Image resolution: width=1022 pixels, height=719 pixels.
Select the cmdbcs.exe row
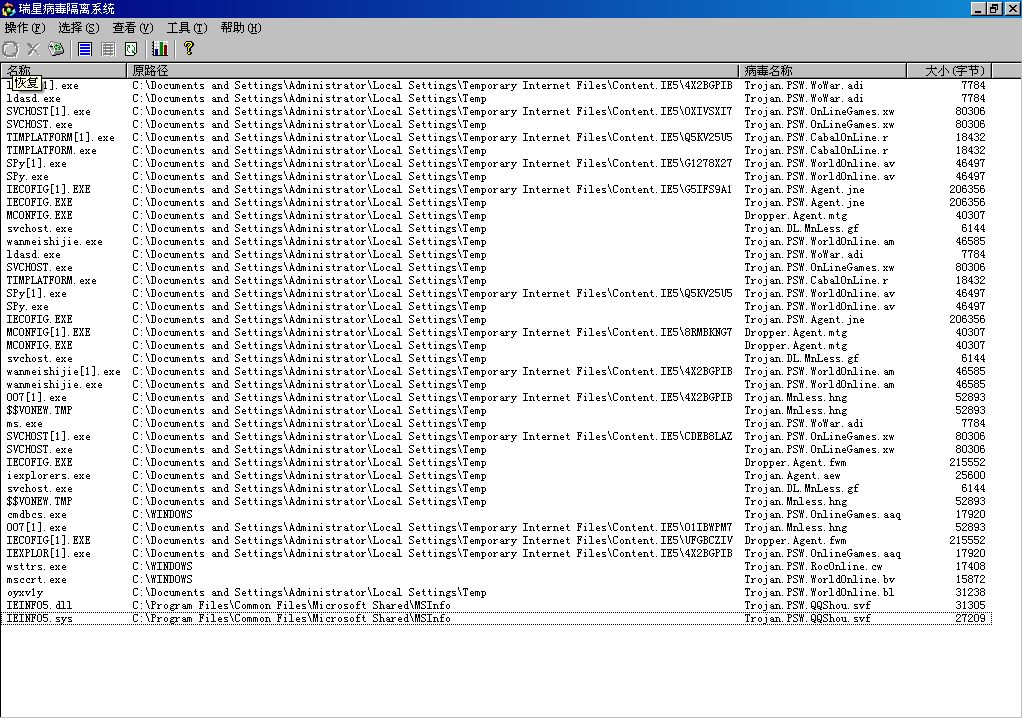pos(496,514)
